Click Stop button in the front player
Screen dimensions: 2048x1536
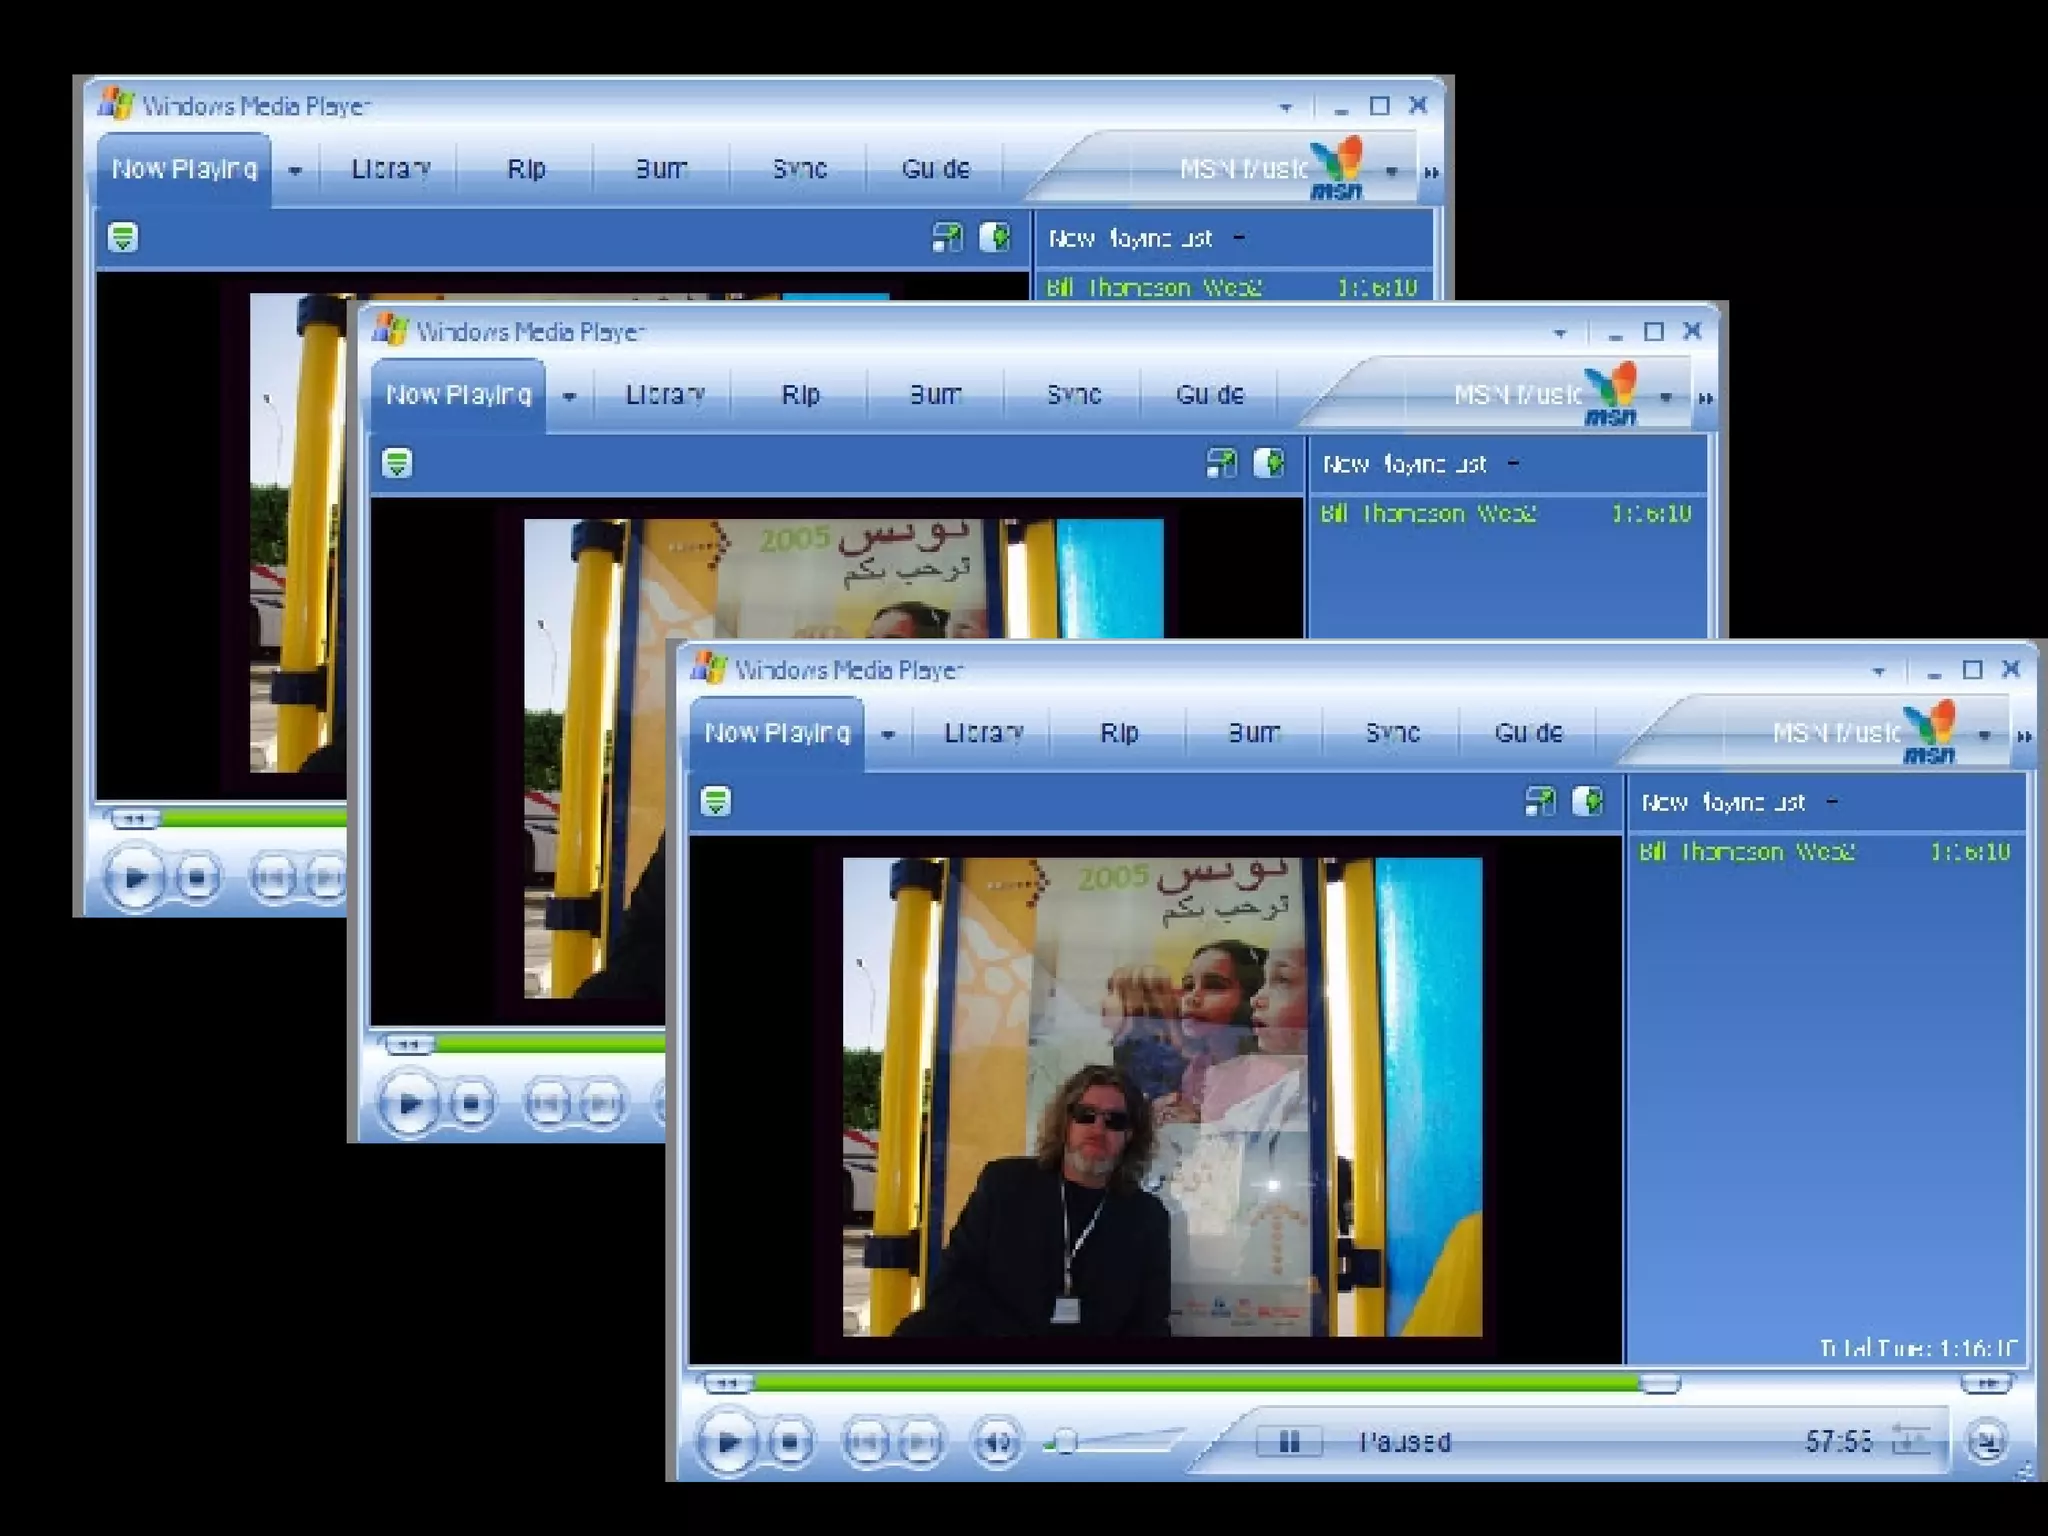point(790,1441)
